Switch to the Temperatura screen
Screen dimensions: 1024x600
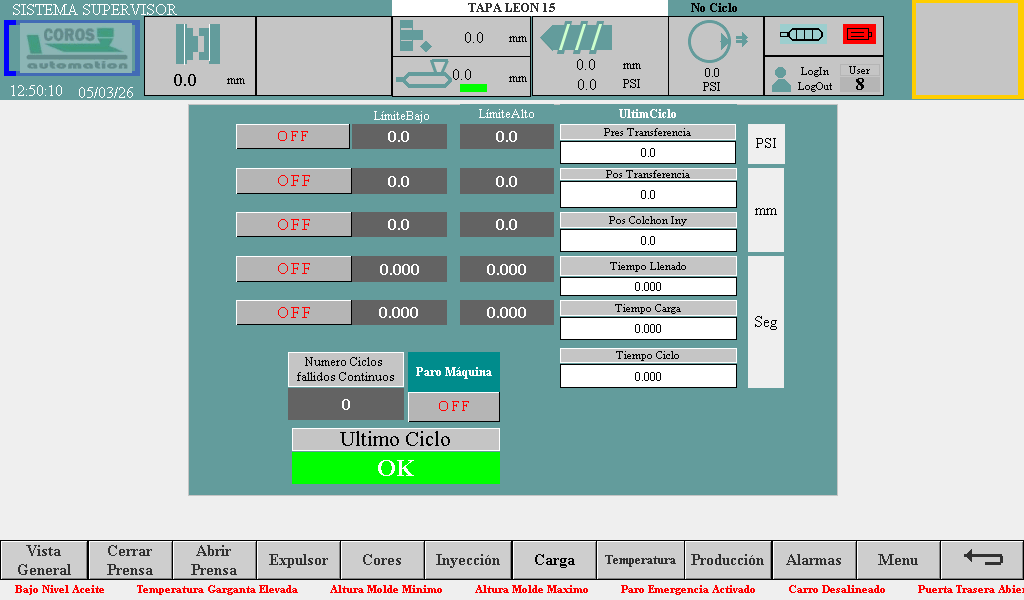click(640, 560)
